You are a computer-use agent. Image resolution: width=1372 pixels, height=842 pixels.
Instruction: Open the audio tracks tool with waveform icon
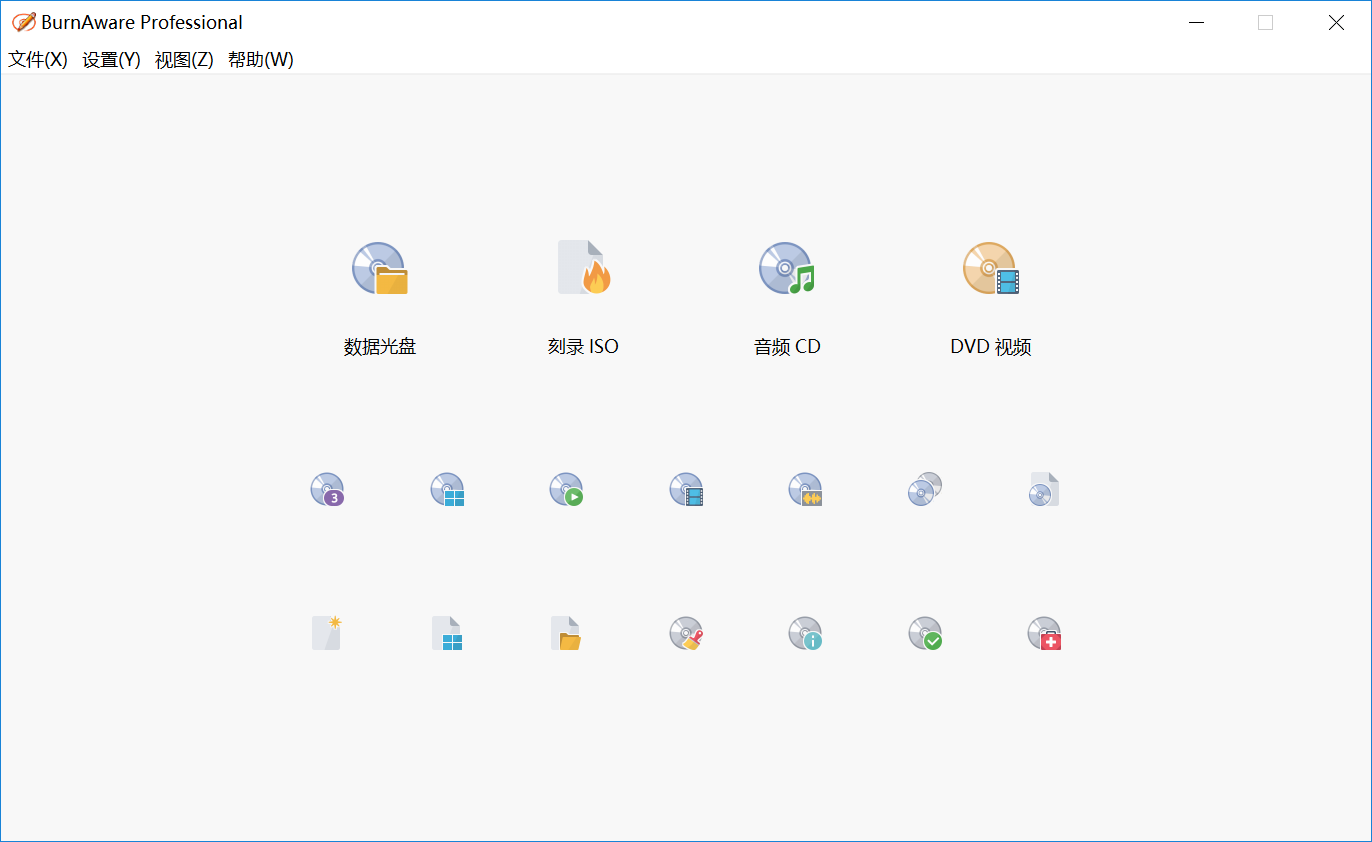click(x=805, y=489)
